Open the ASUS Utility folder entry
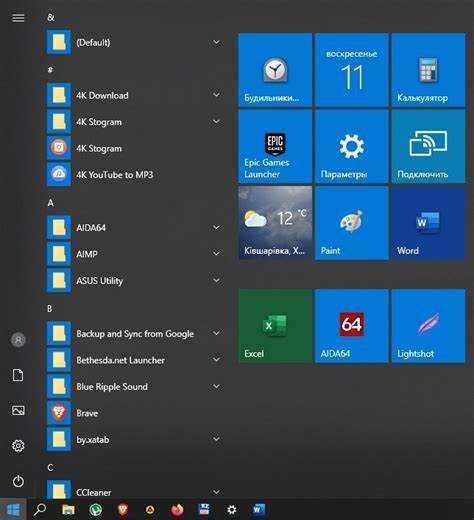Image resolution: width=474 pixels, height=520 pixels. pos(135,280)
